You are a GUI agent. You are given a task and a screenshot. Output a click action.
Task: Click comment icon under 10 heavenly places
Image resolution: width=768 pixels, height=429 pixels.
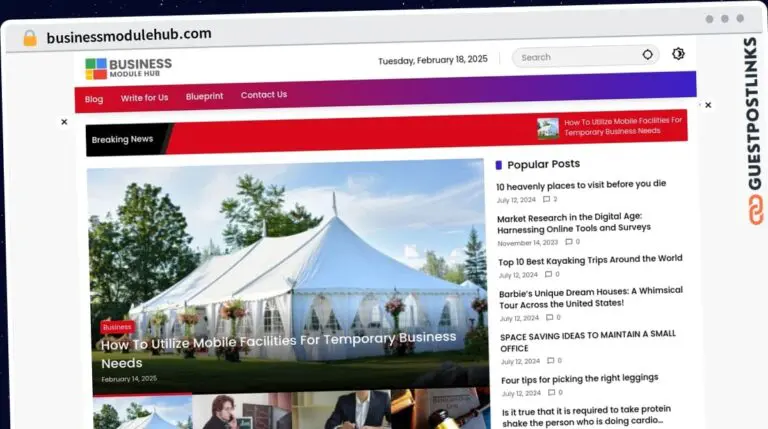click(546, 199)
